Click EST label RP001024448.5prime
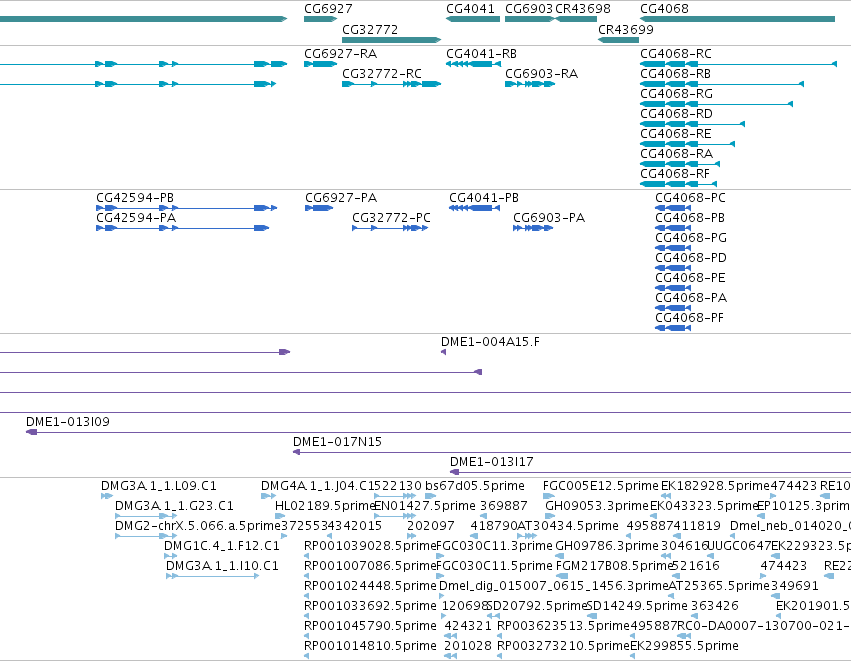 370,586
